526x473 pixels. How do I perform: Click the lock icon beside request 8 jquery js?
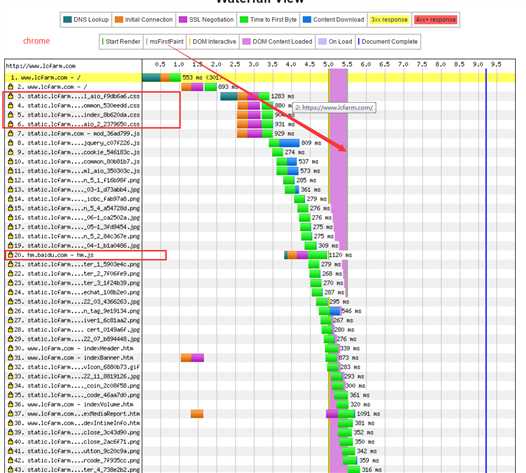tap(11, 143)
